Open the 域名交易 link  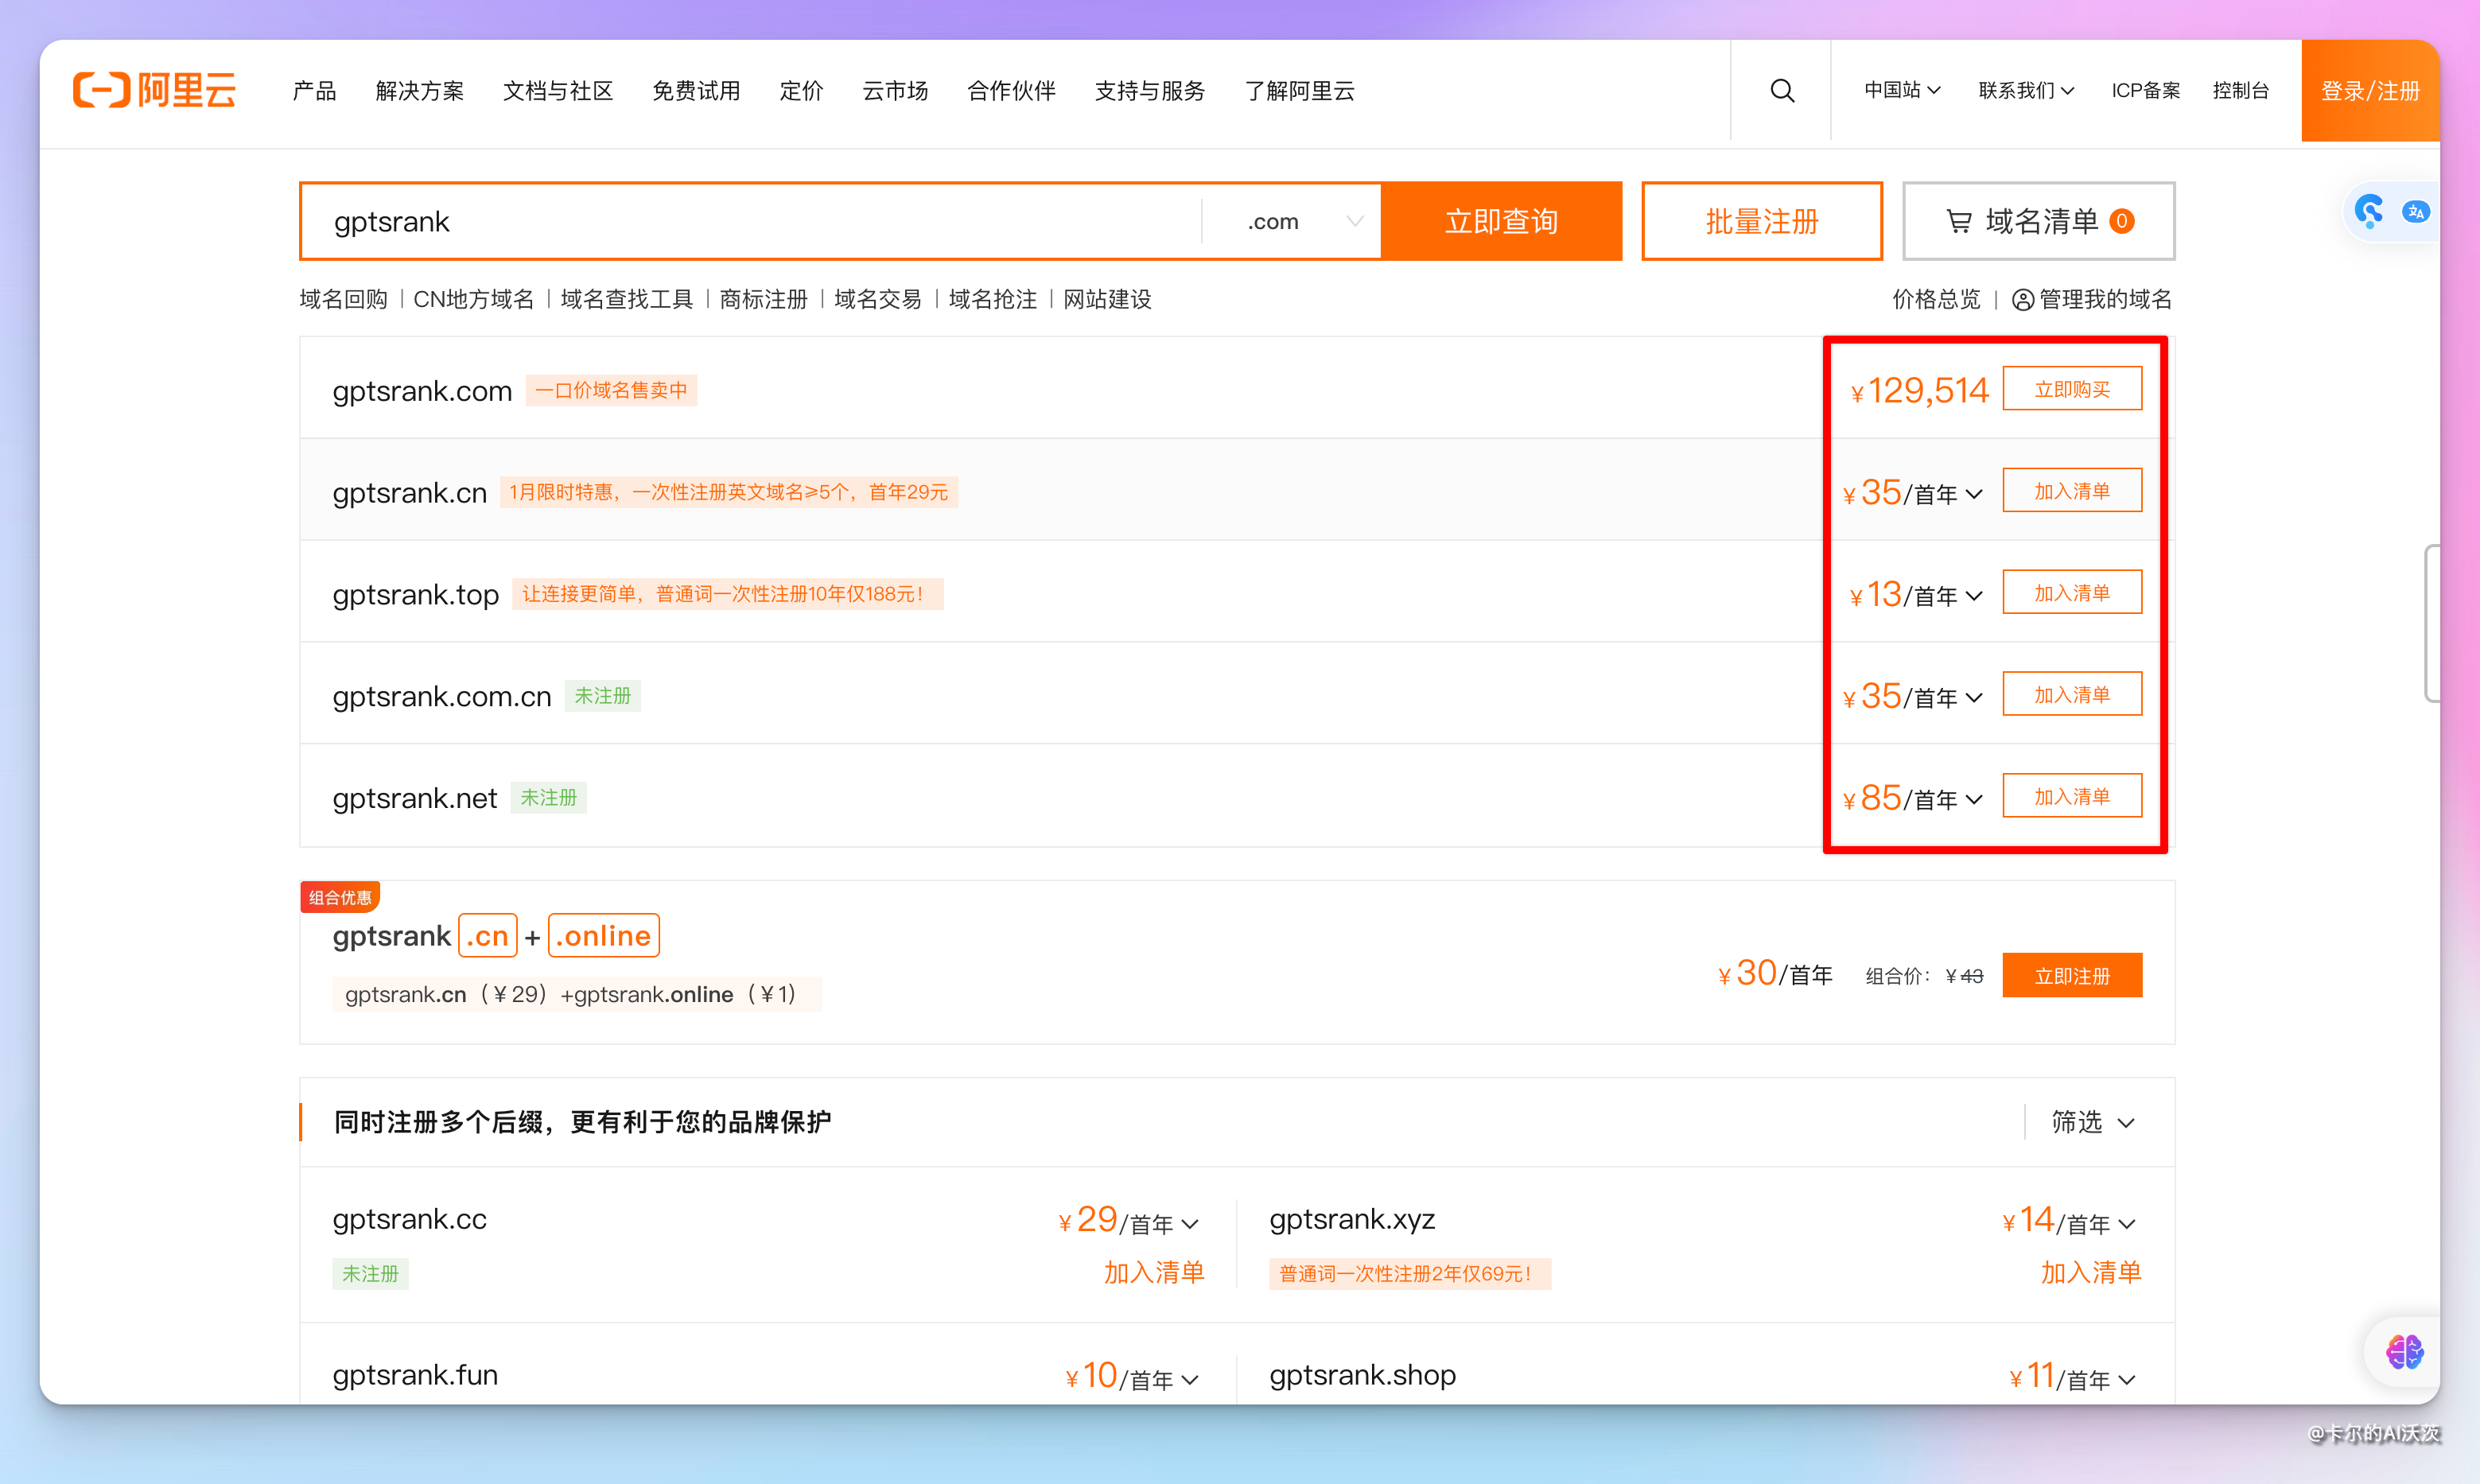coord(878,300)
